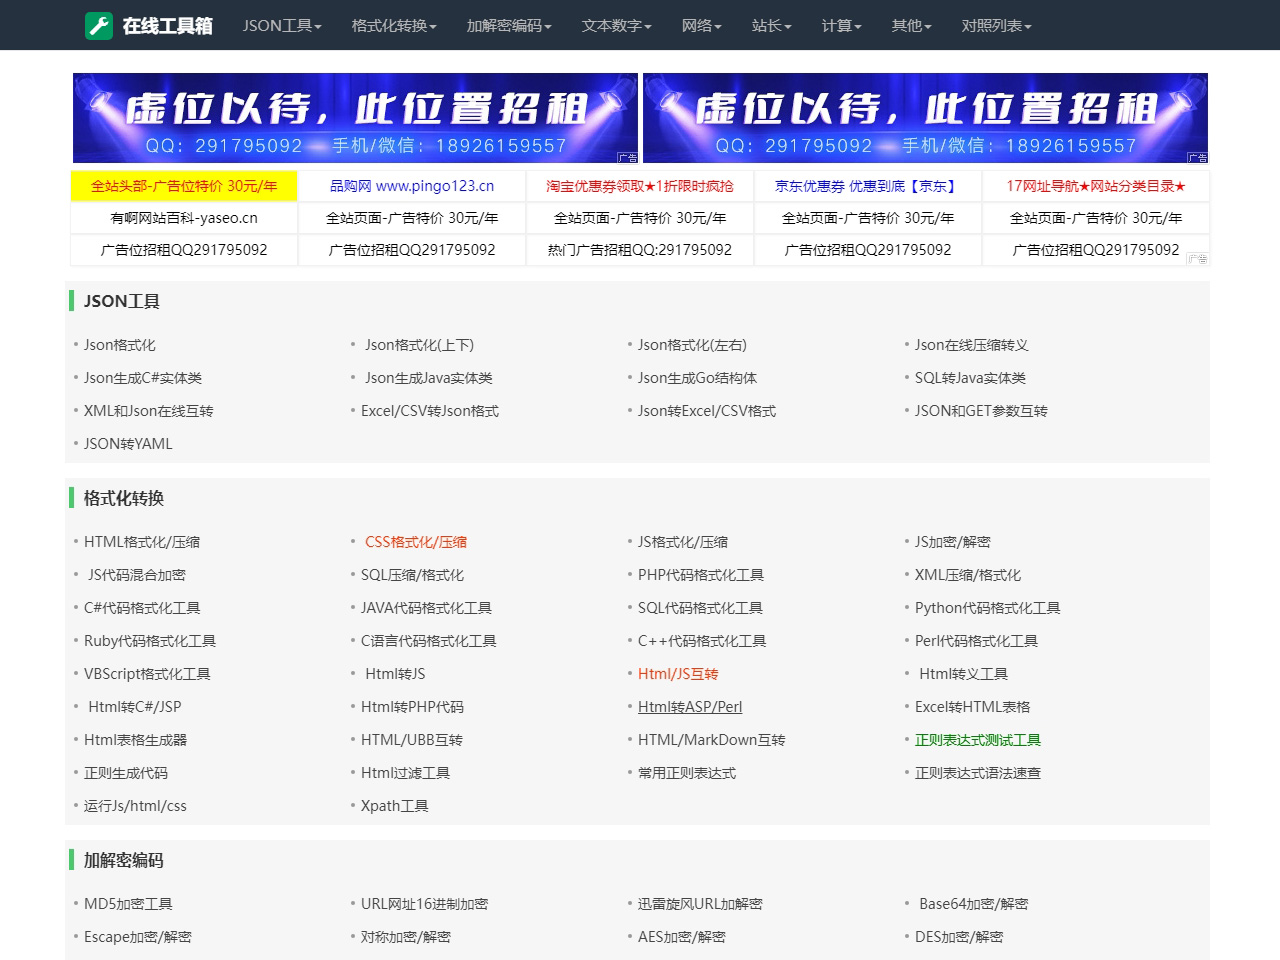
Task: Open the JSON工具 dropdown menu
Action: click(x=281, y=26)
